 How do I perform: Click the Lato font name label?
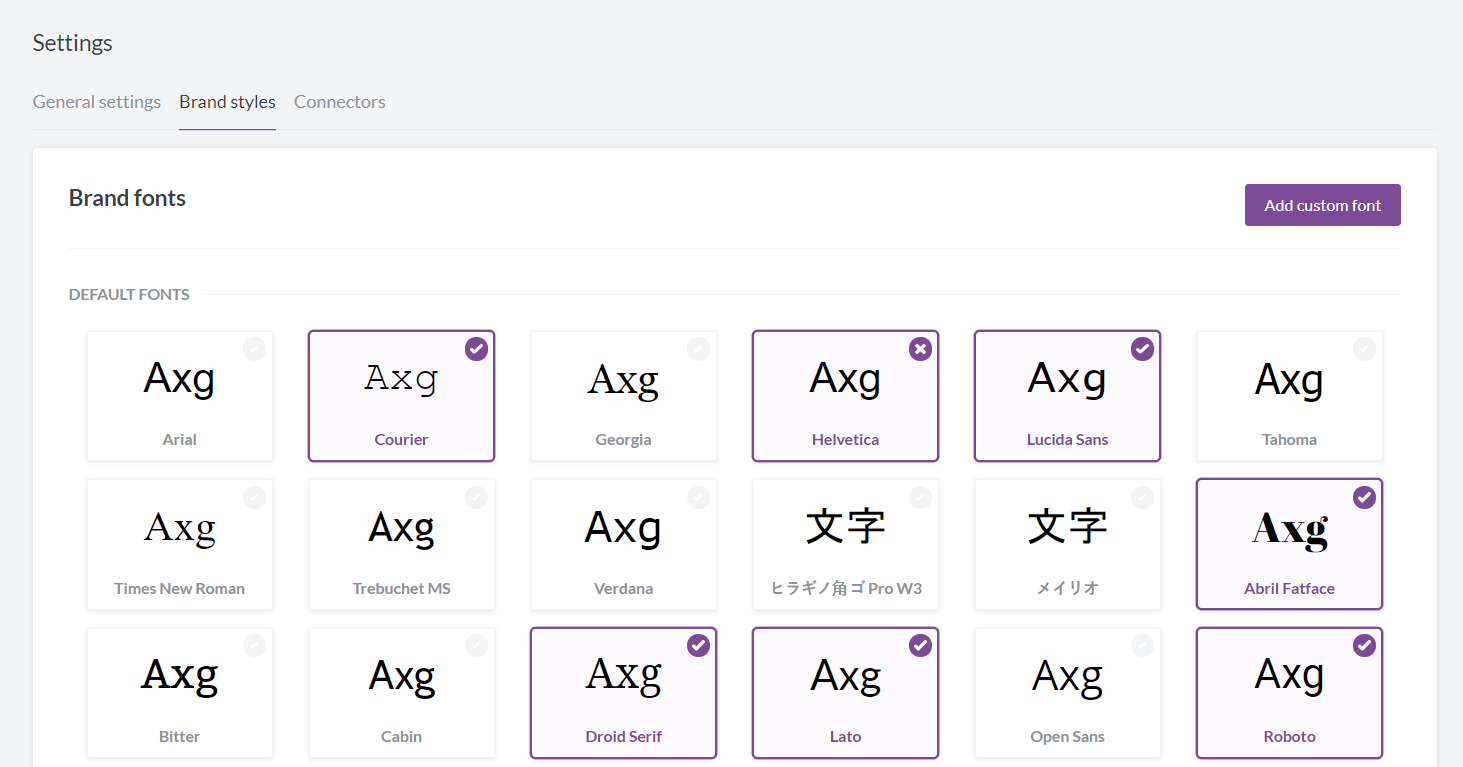point(846,736)
